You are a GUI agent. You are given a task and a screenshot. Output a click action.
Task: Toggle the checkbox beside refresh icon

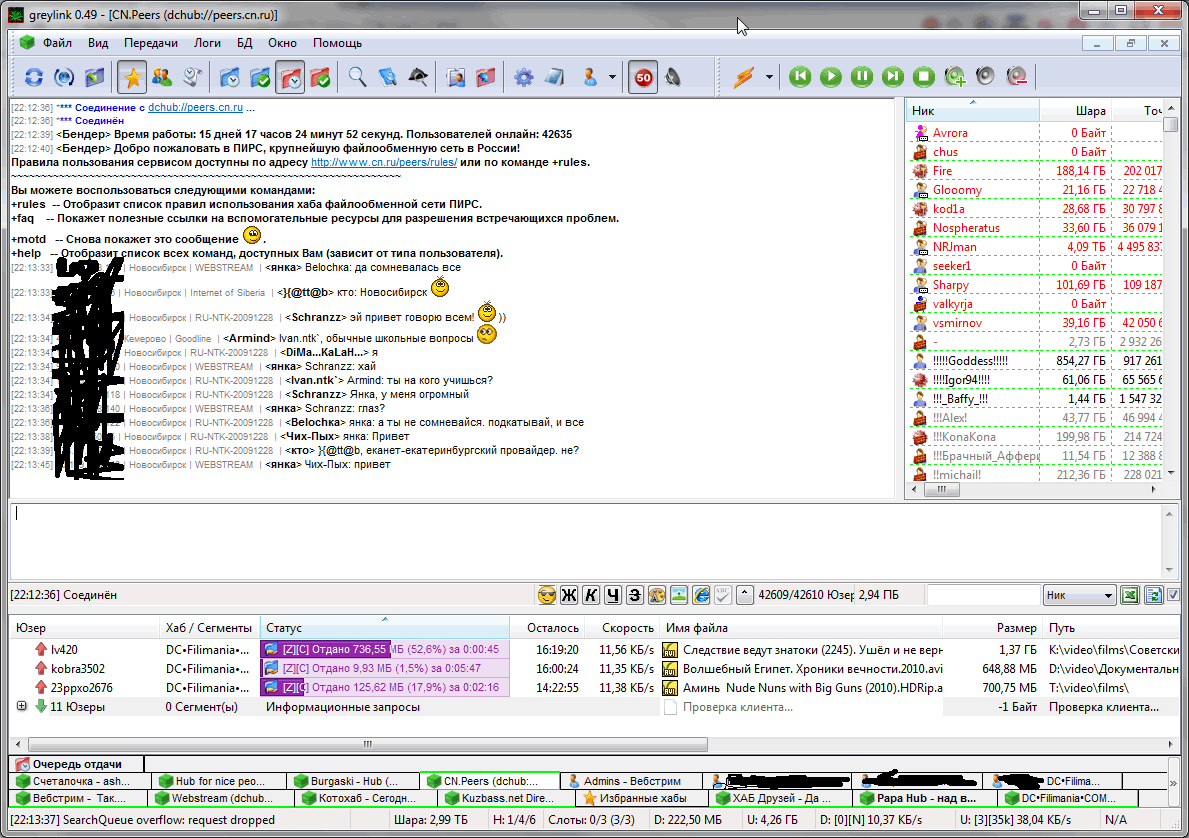[x=1173, y=595]
